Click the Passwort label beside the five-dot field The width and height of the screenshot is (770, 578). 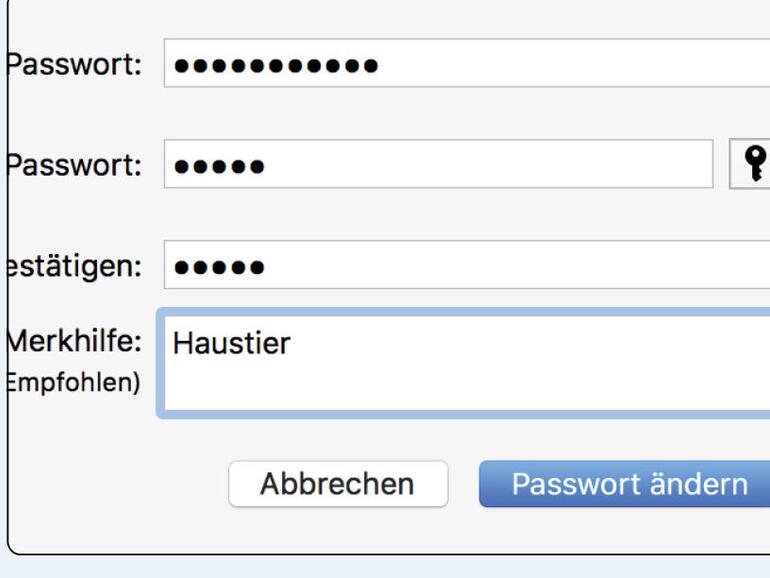(x=72, y=165)
